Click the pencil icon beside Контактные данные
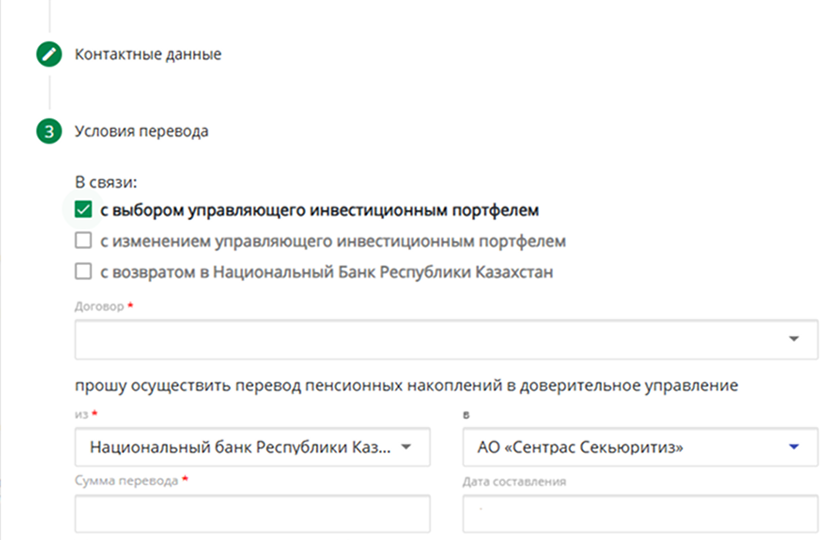 click(x=48, y=55)
